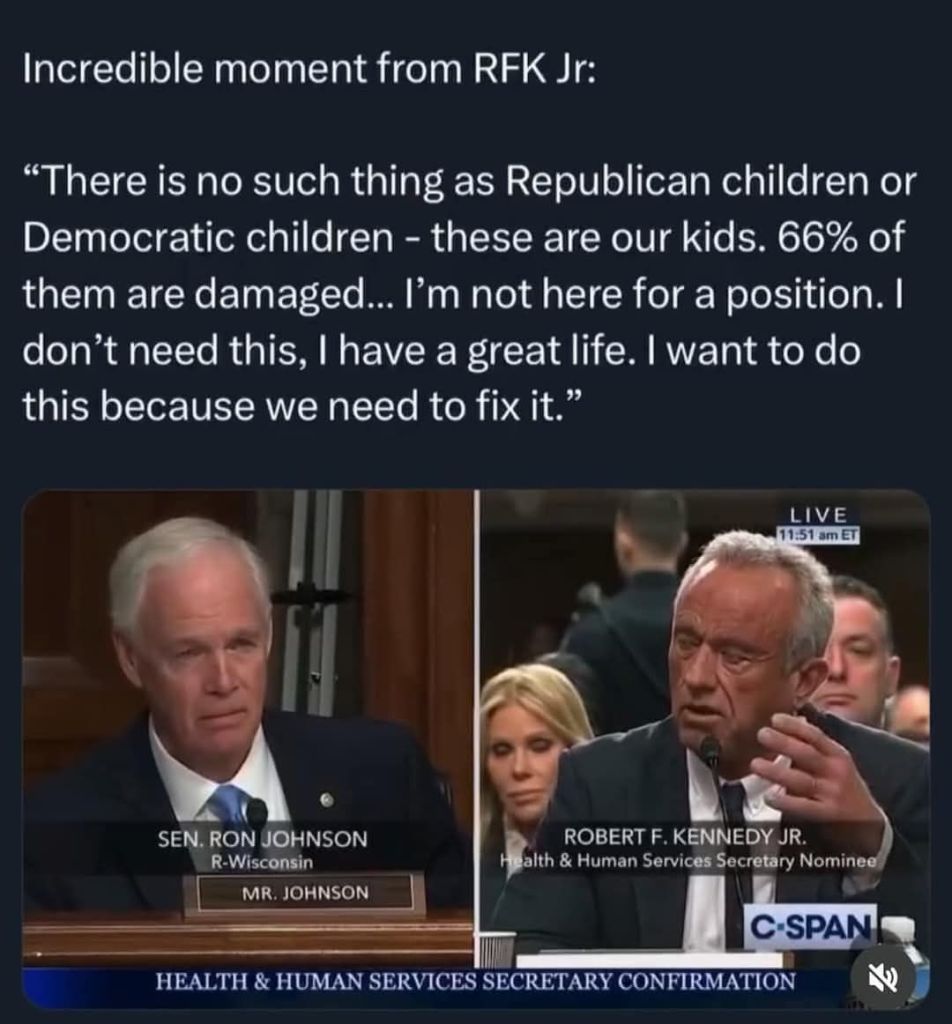Screen dimensions: 952x1024
Task: Click the 'Incredible moment from RFK Jr:' heading
Action: (309, 69)
